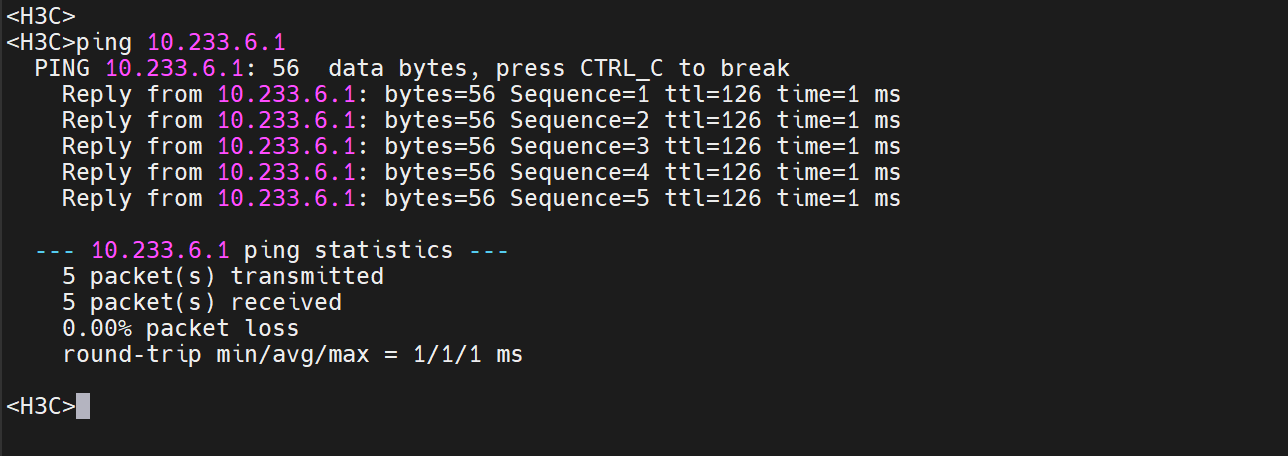Click the IP address in the ping command

(x=216, y=42)
